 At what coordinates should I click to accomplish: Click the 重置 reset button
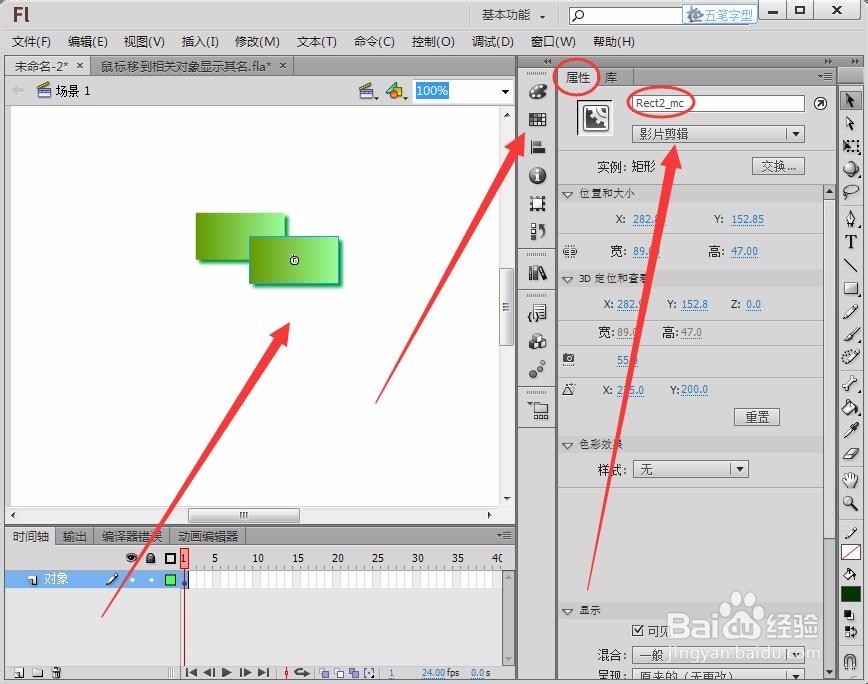coord(757,417)
